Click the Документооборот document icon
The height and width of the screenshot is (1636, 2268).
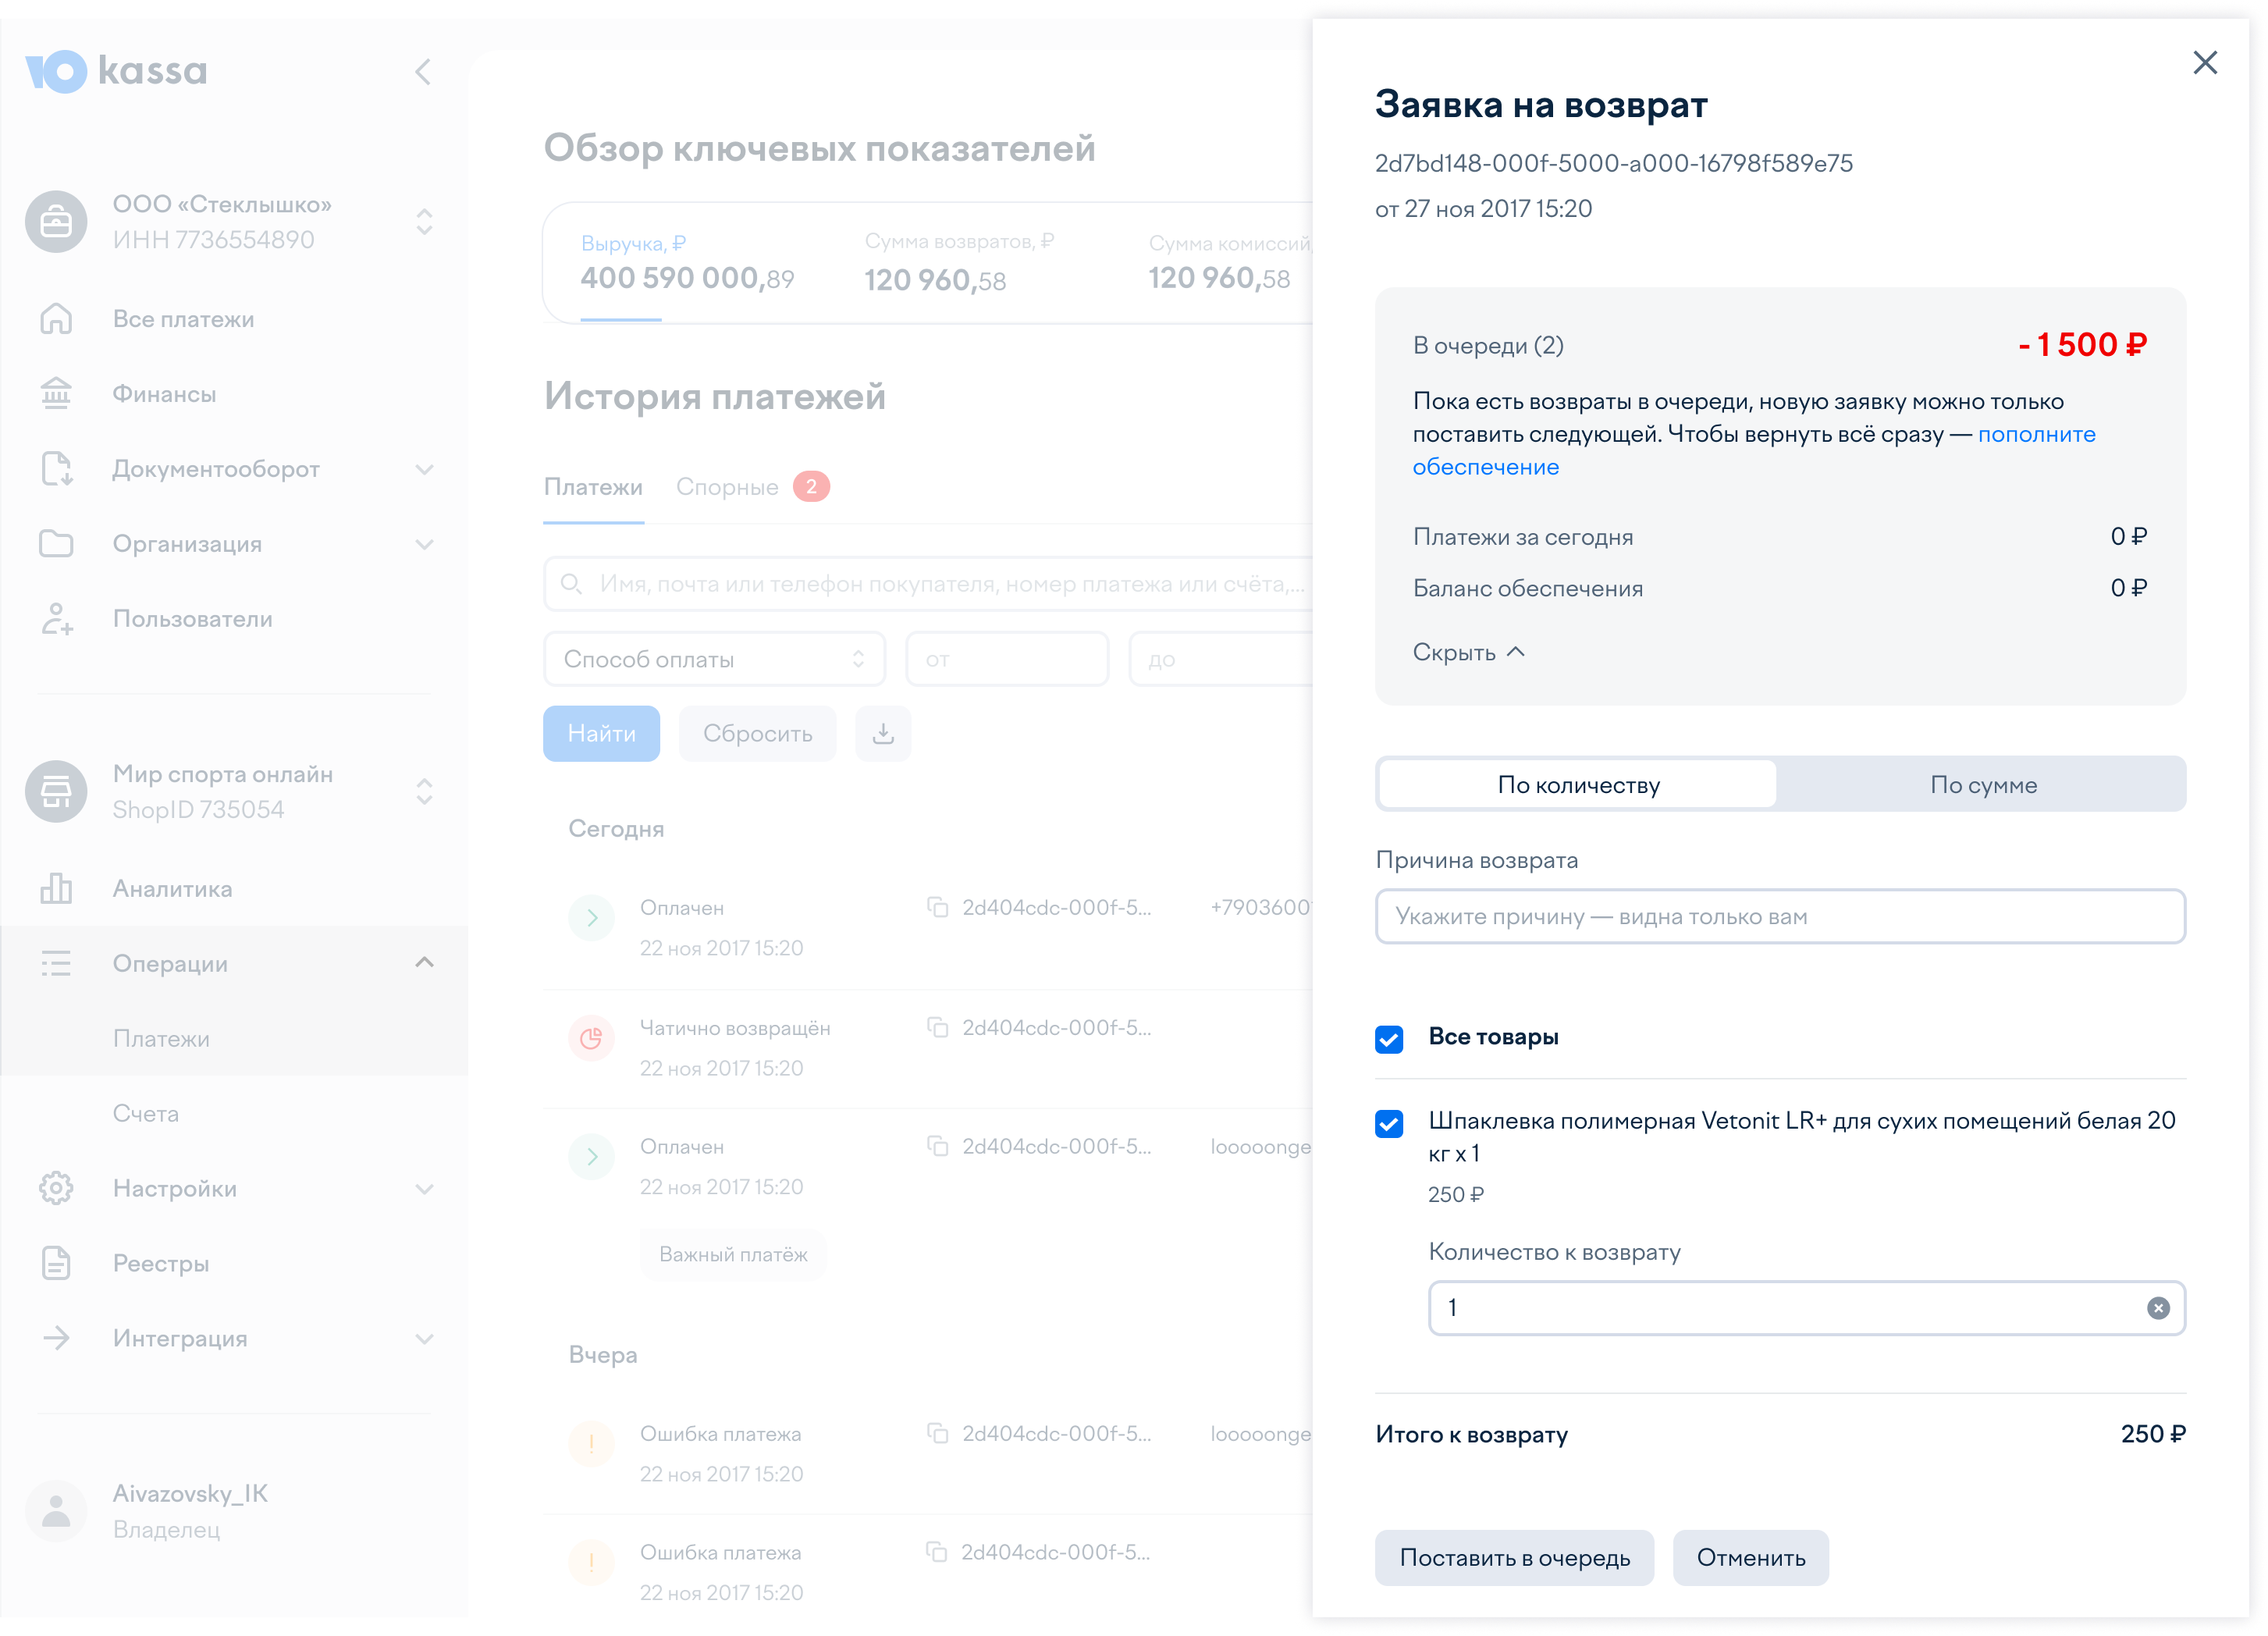coord(56,469)
